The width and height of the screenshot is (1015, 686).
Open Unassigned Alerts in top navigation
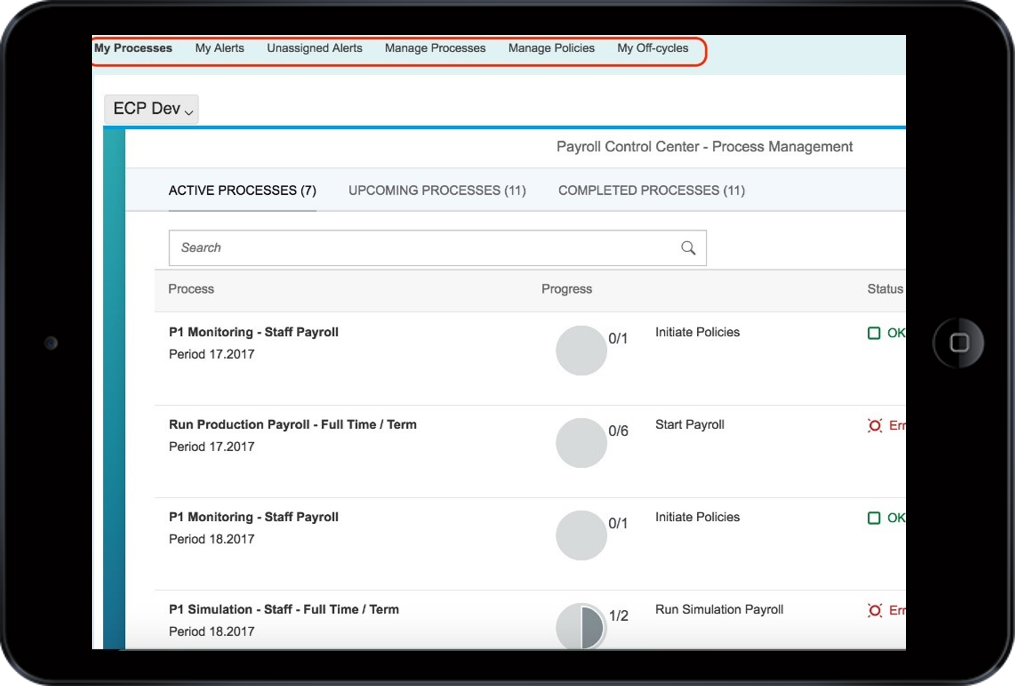pos(314,48)
